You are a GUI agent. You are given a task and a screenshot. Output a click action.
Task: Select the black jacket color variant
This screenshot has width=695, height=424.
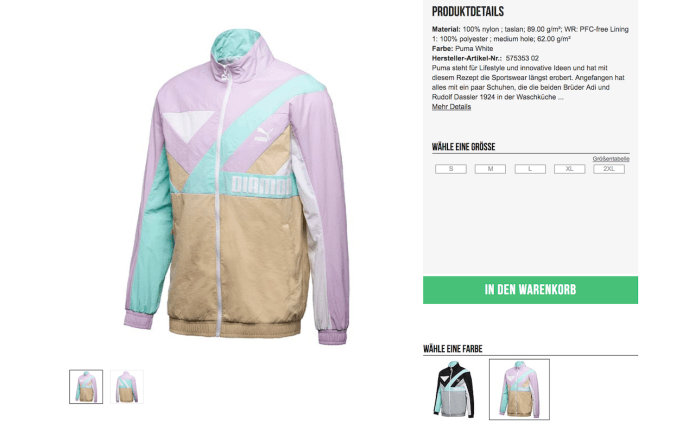pos(454,389)
